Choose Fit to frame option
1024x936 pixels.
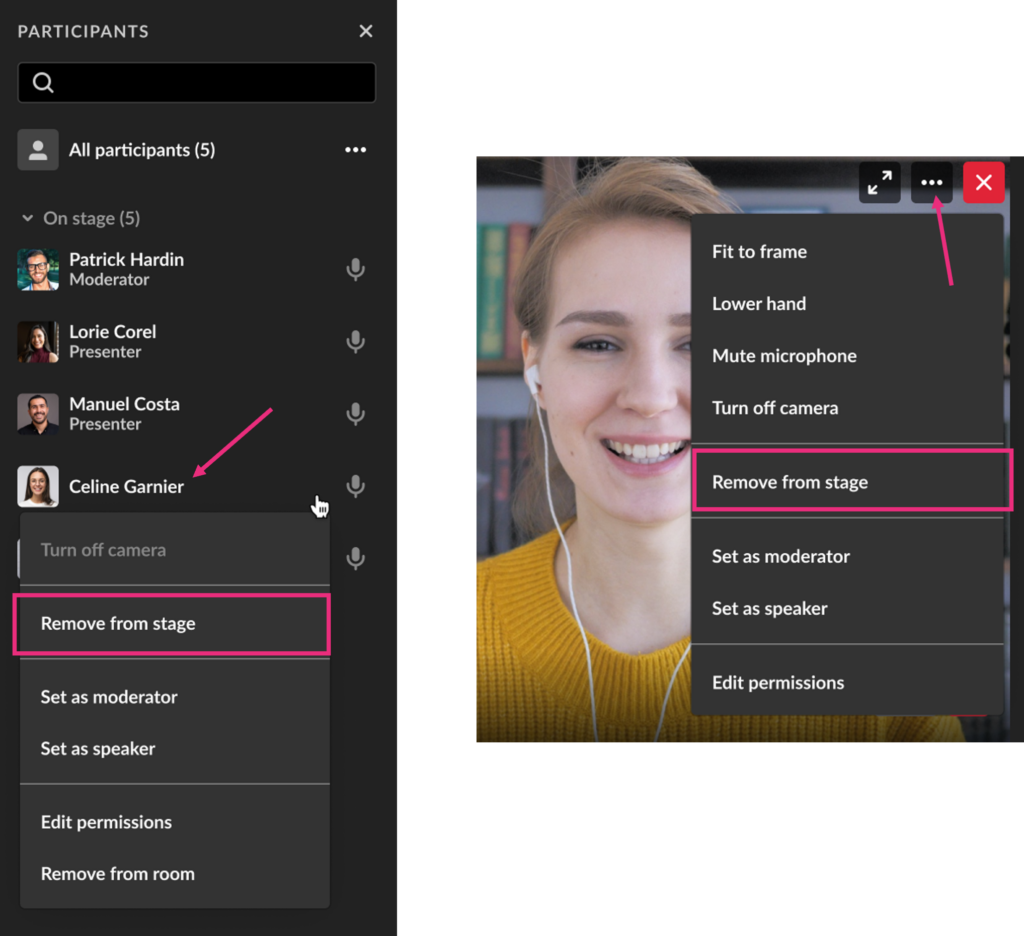(759, 252)
